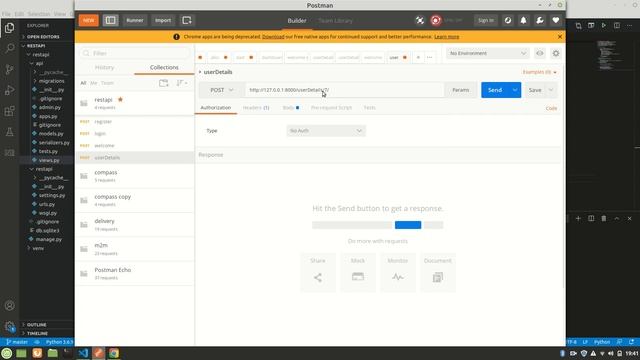The image size is (640, 360).
Task: Open the Postman notifications bell
Action: click(524, 20)
